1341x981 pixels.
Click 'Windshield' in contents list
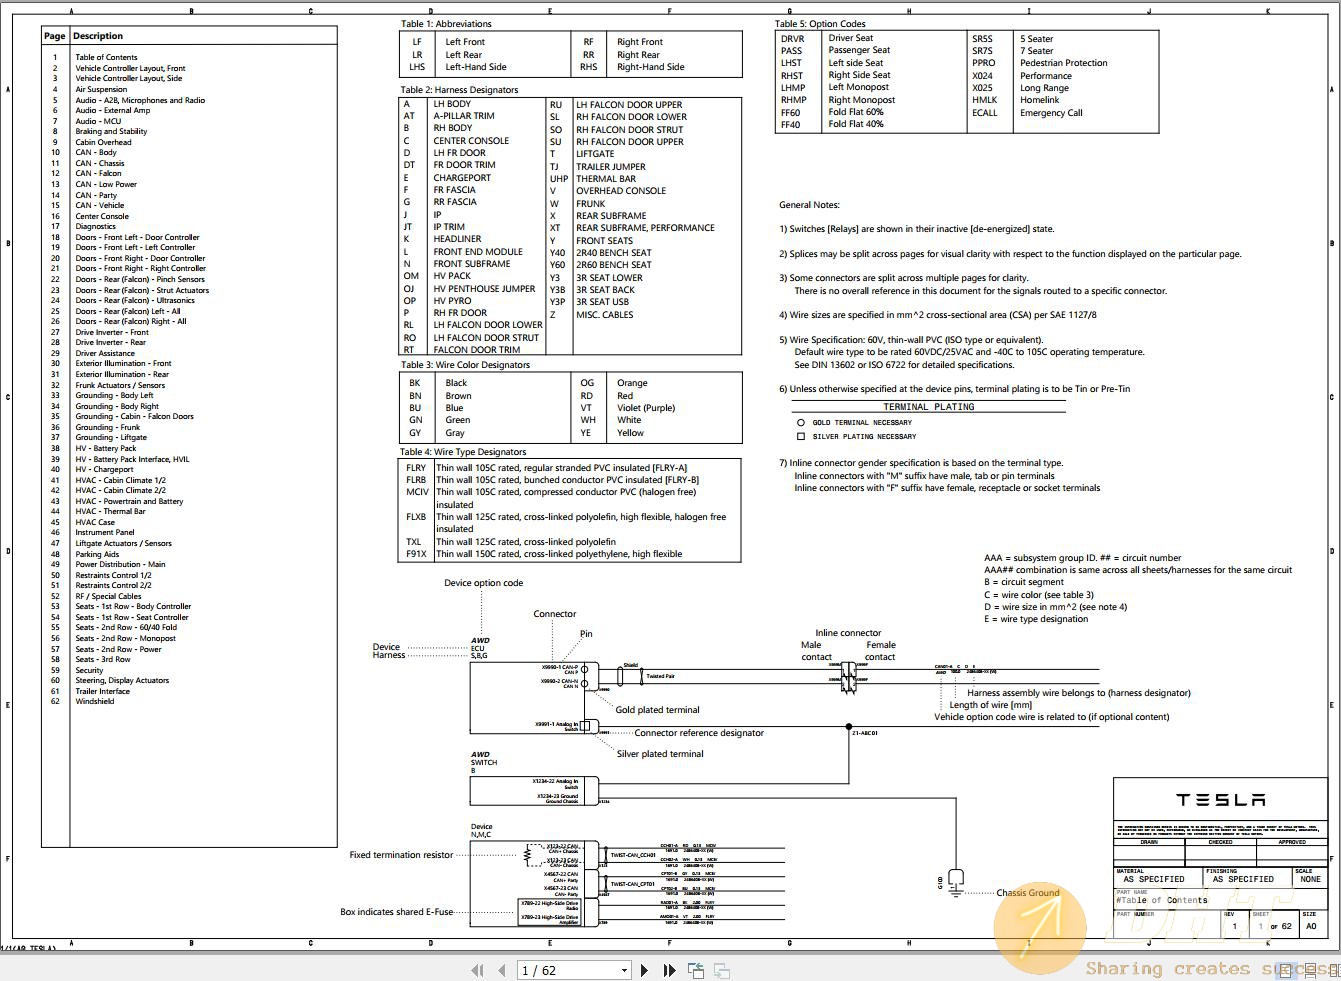95,701
